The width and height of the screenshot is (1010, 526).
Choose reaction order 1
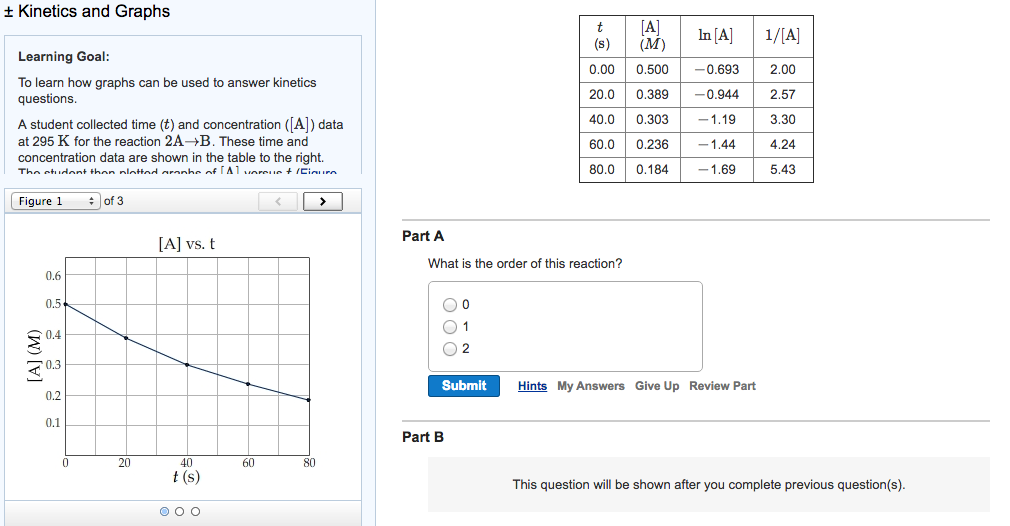coord(450,327)
